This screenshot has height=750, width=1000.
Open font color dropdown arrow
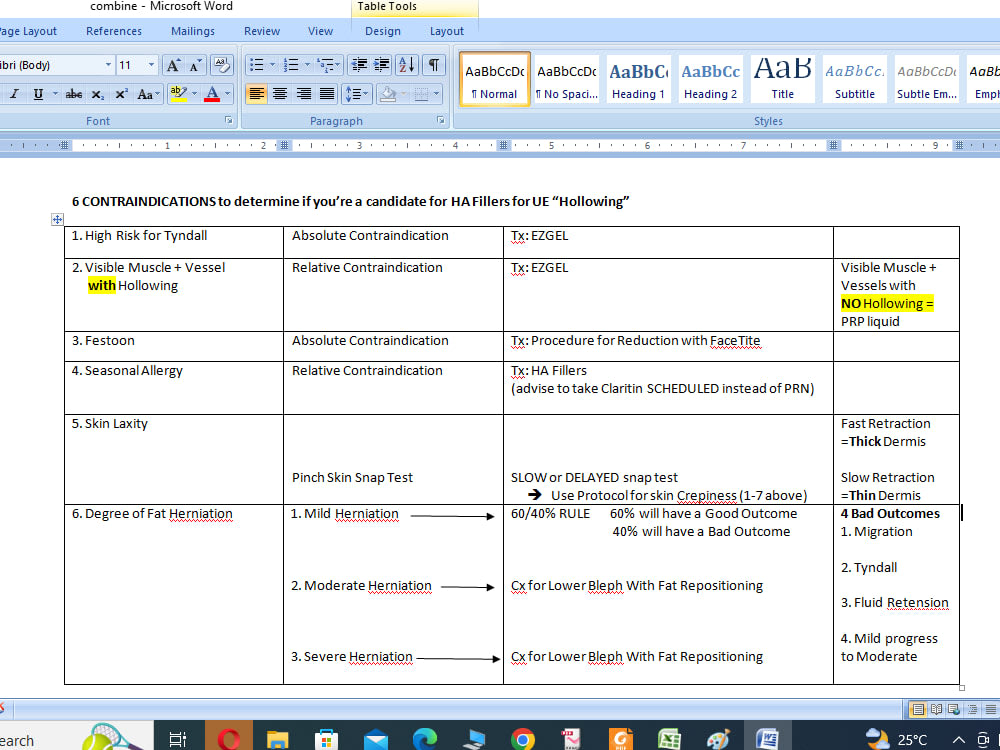pos(228,94)
